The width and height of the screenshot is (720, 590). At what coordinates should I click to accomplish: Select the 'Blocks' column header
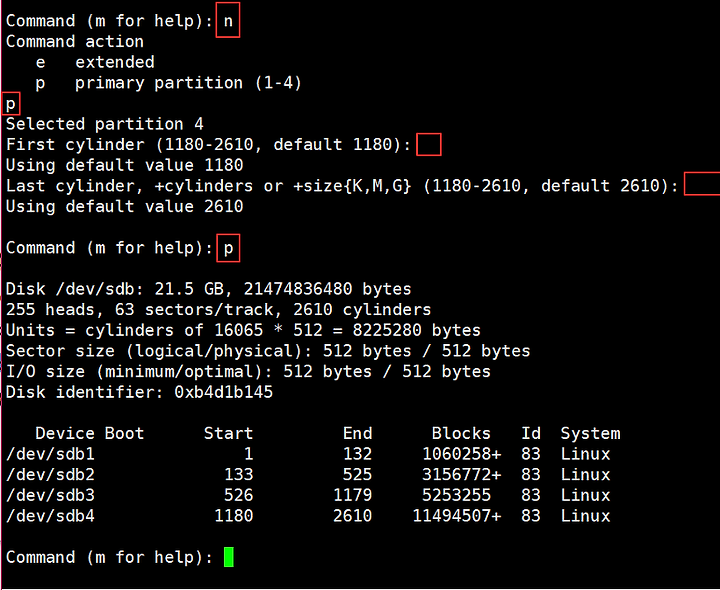461,433
